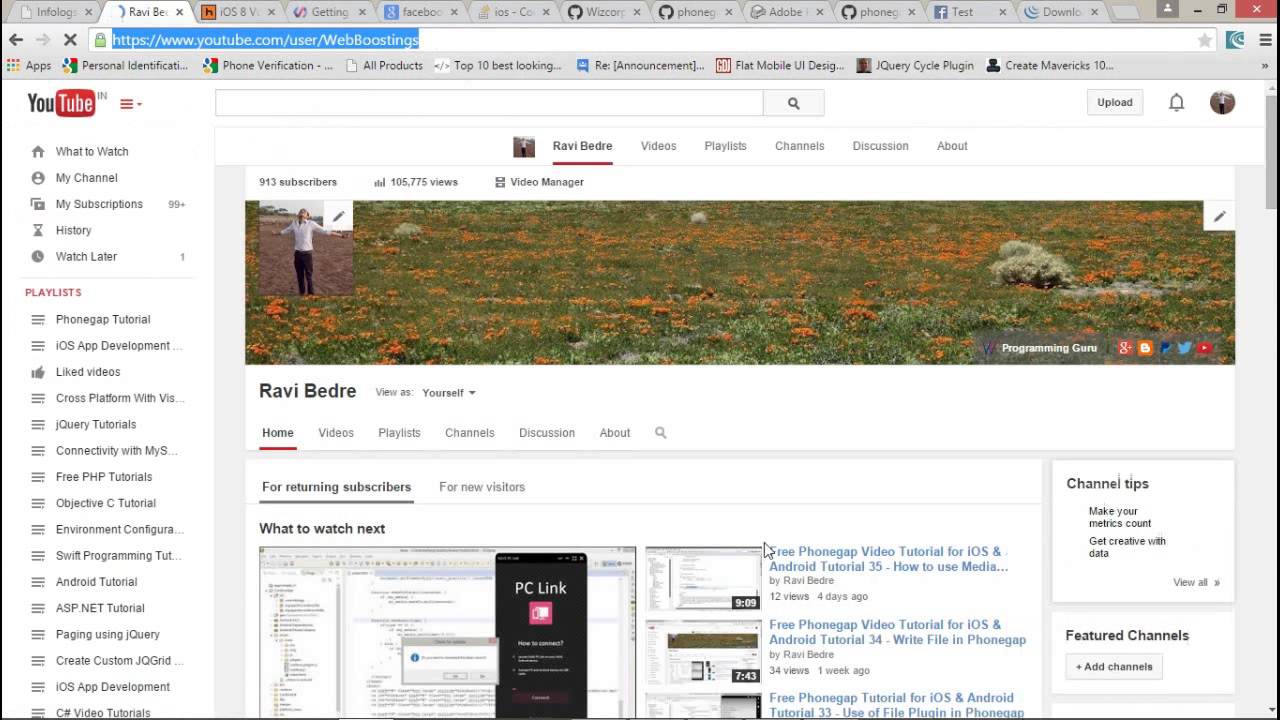The width and height of the screenshot is (1280, 720).
Task: Click the browser back arrow
Action: pyautogui.click(x=16, y=40)
